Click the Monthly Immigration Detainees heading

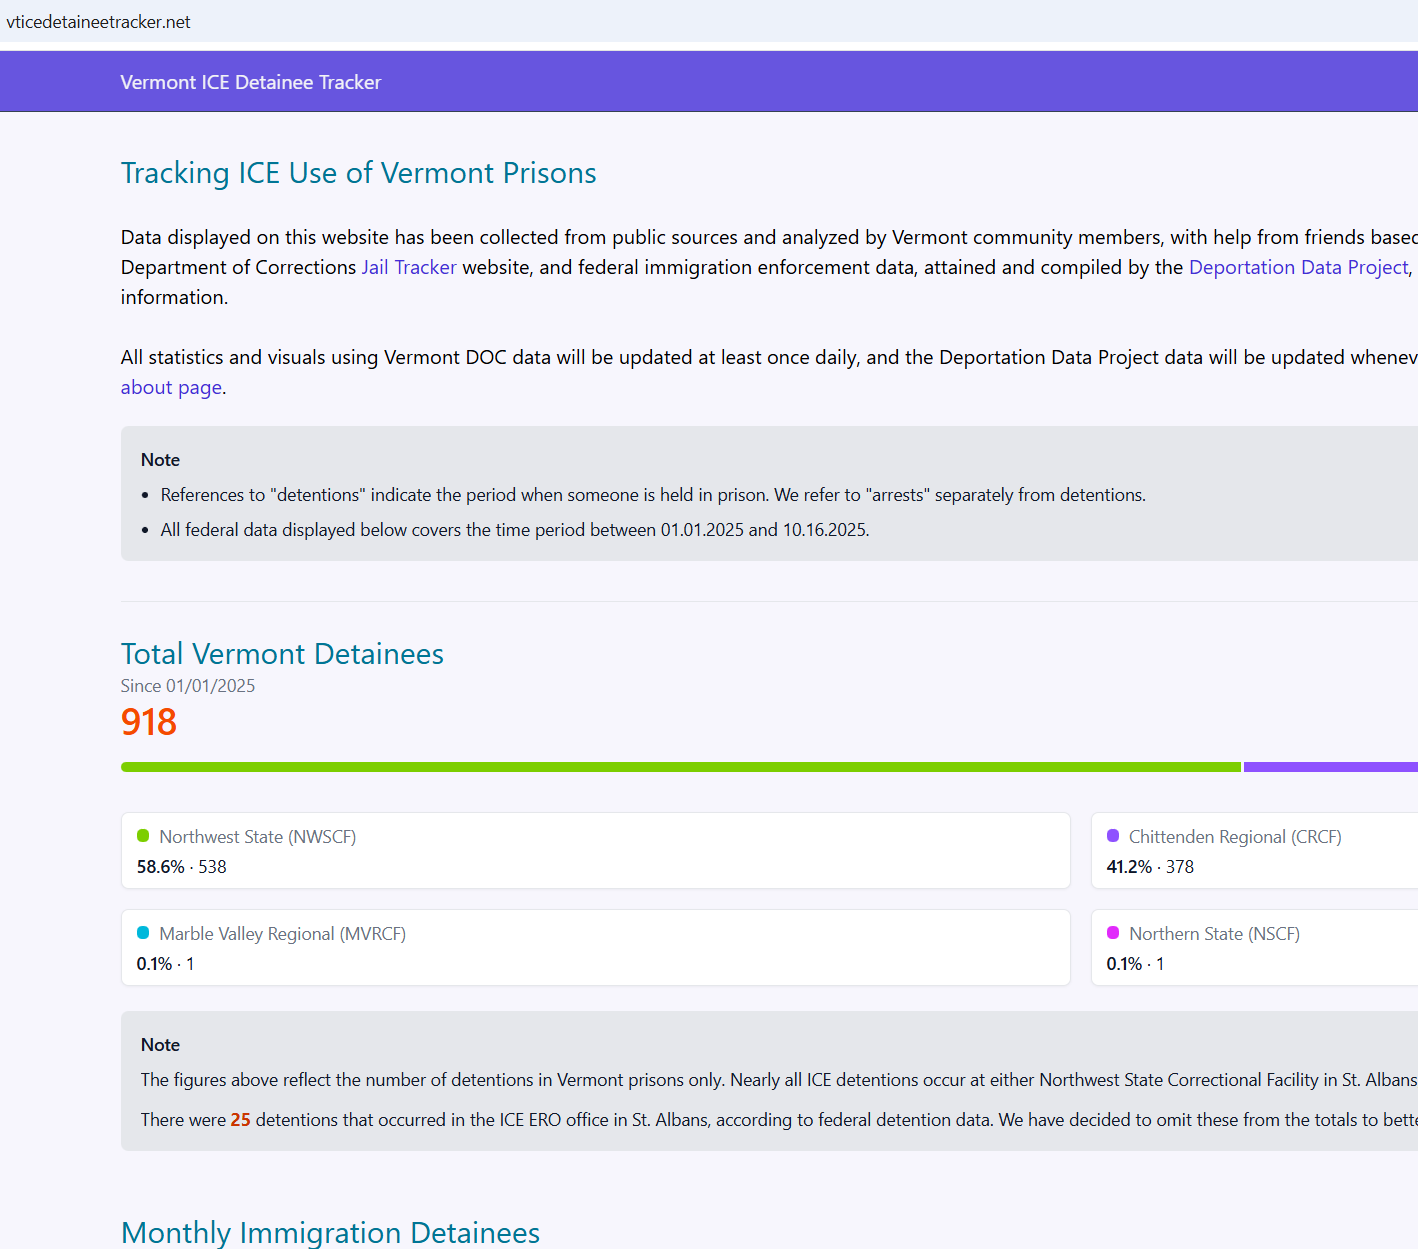pyautogui.click(x=330, y=1232)
